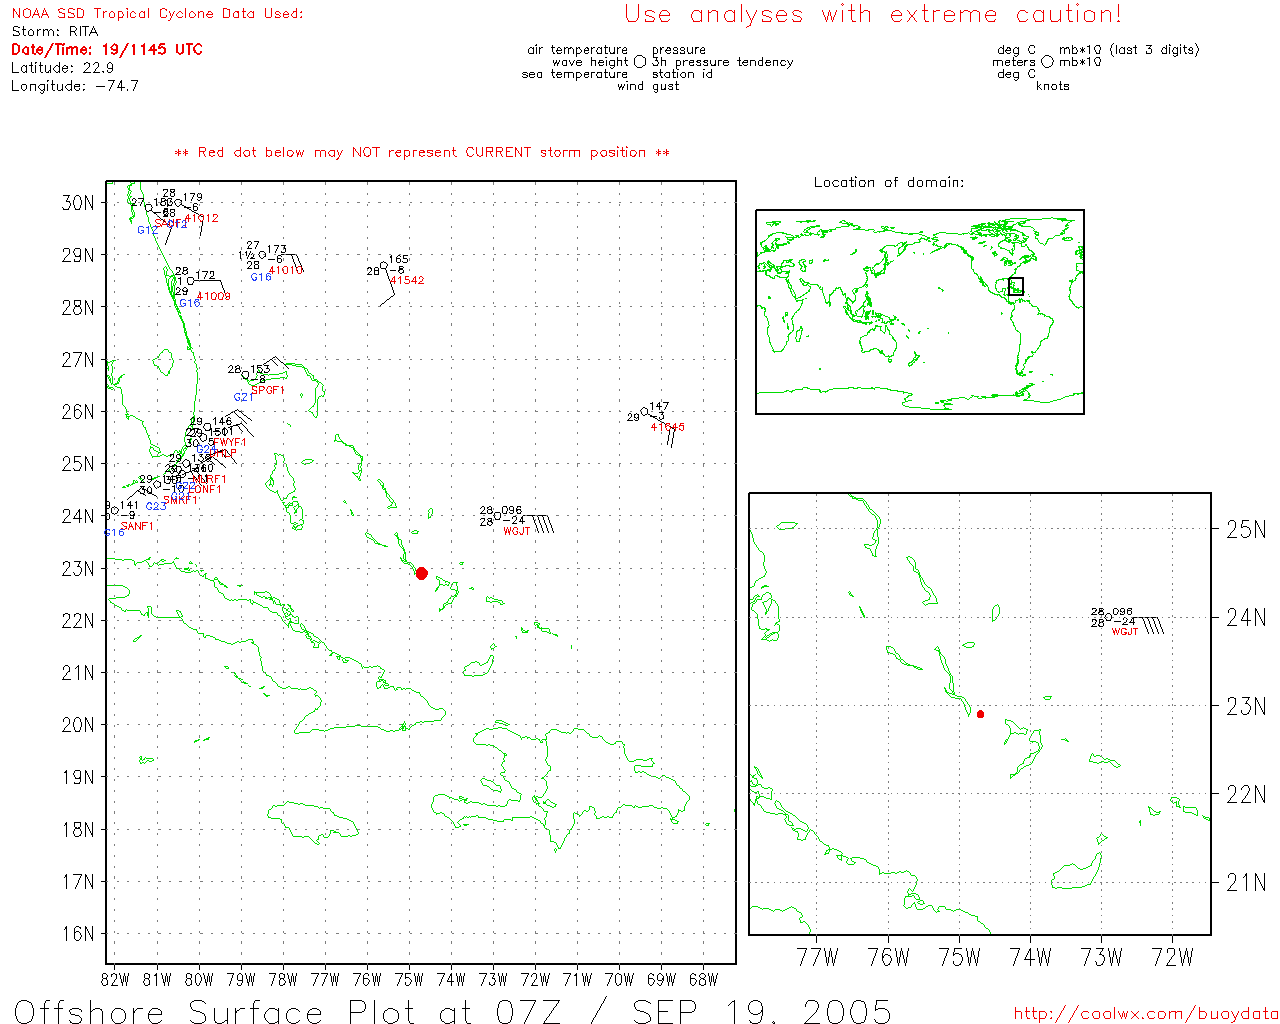
Task: Click the station circle above label 41010
Action: pos(262,255)
